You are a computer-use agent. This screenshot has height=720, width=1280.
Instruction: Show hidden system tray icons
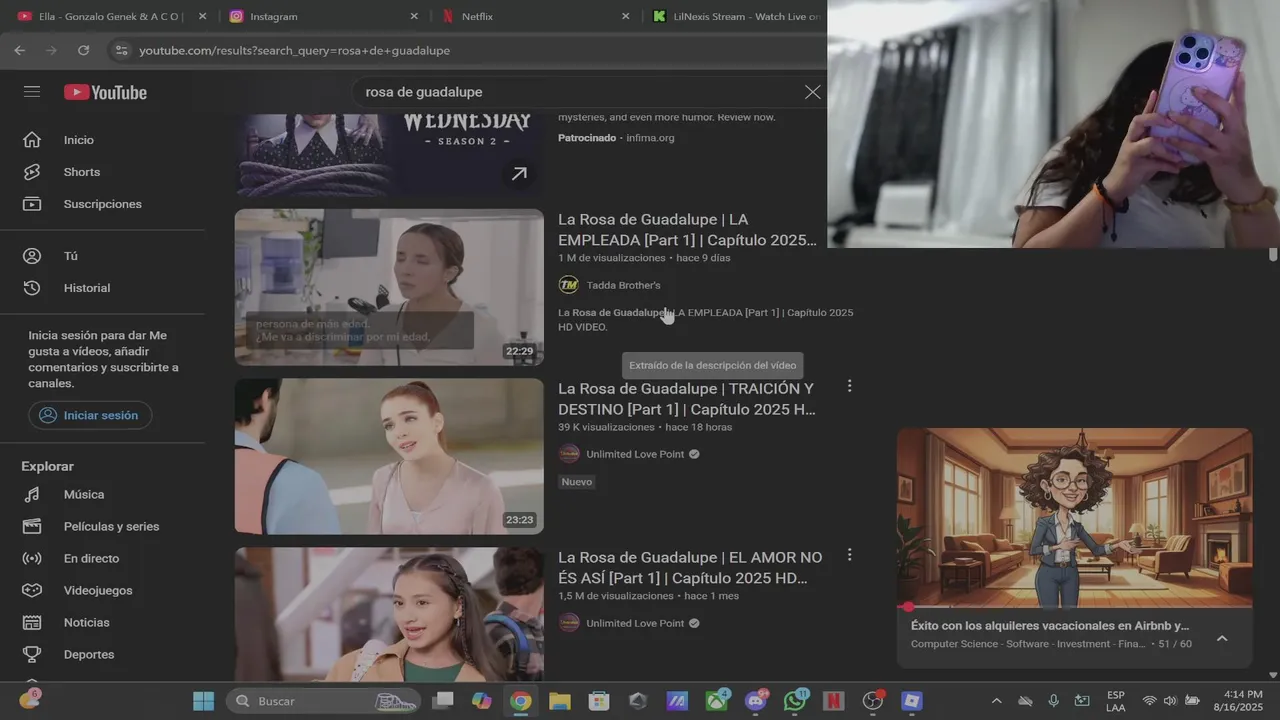996,701
